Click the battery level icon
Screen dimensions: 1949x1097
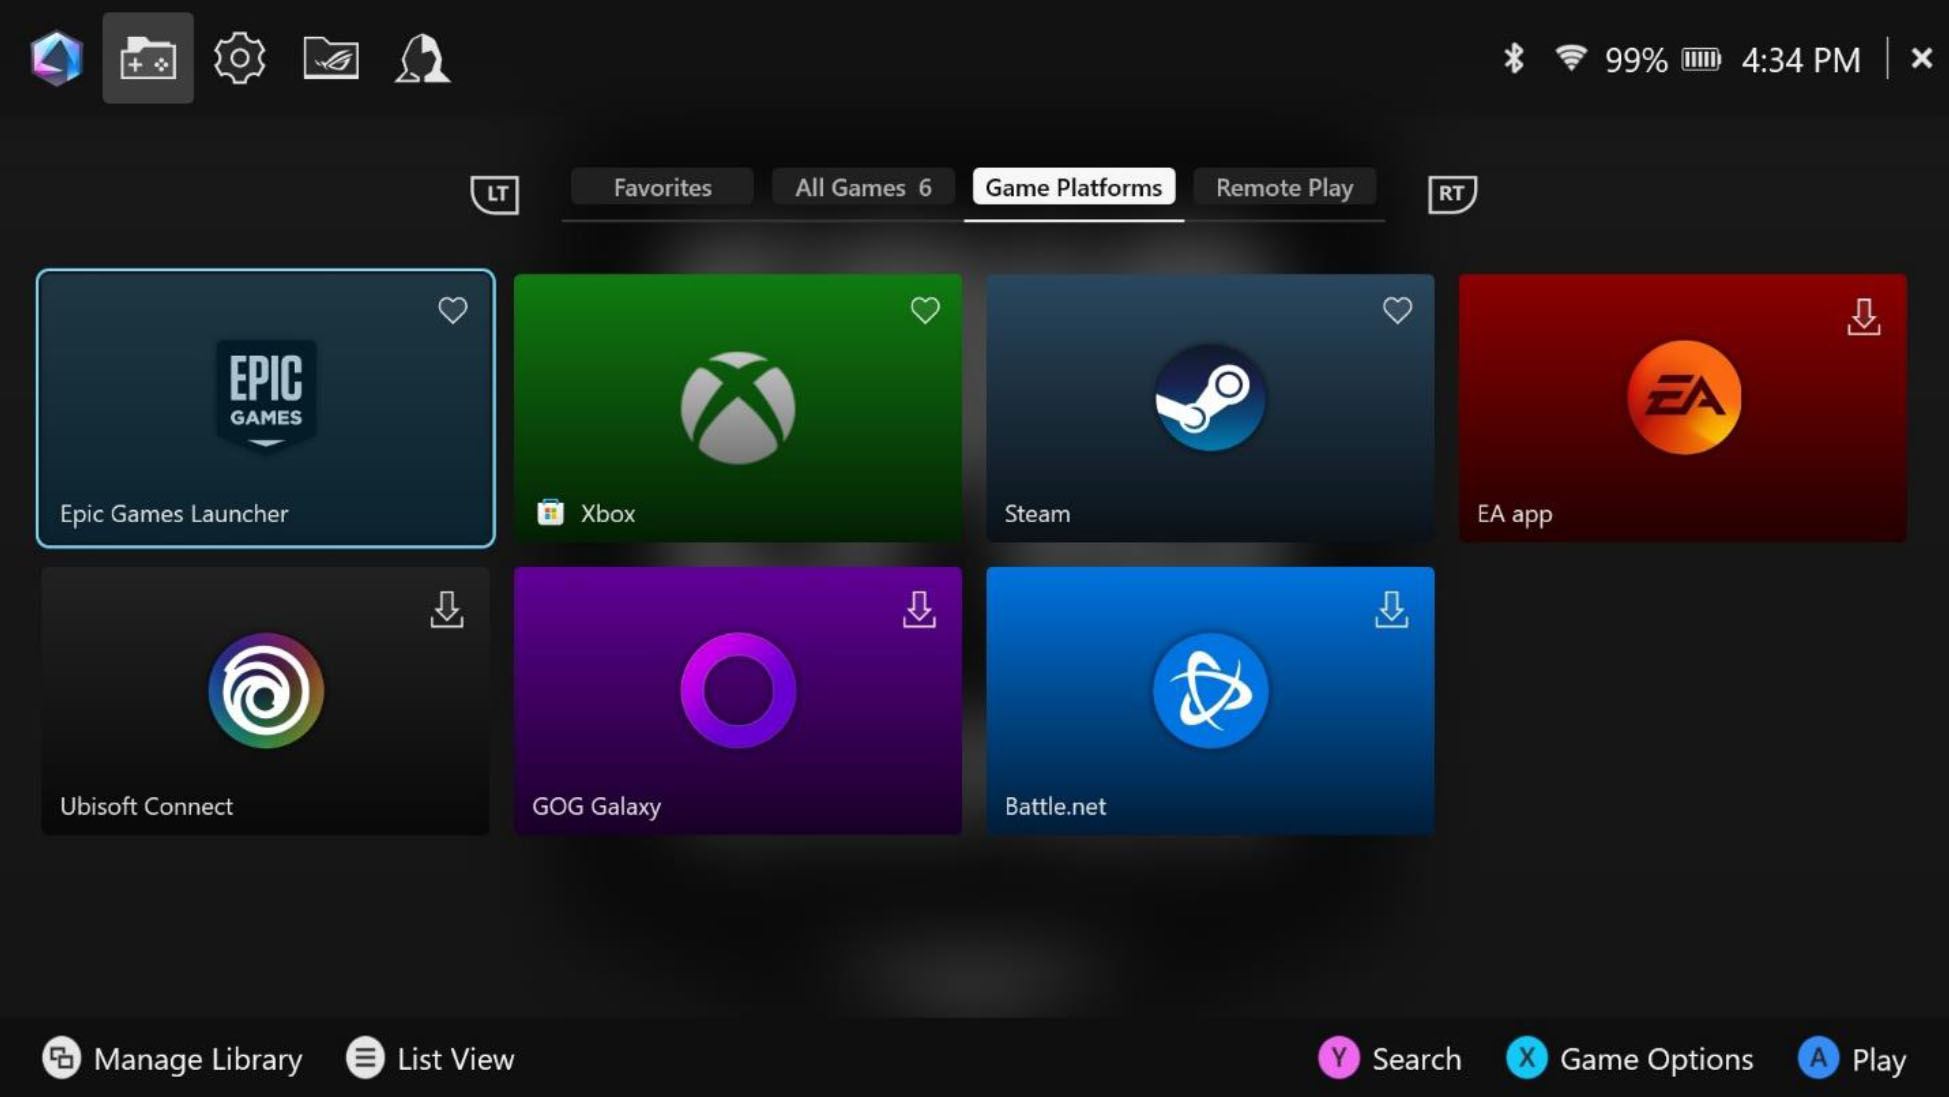click(x=1700, y=60)
